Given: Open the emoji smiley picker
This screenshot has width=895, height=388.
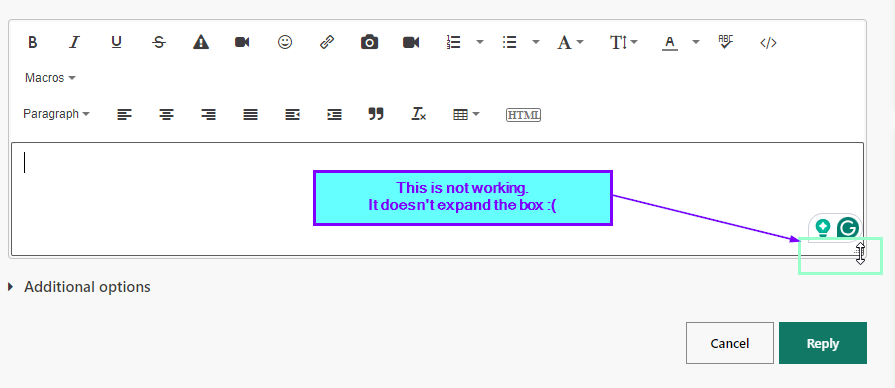Looking at the screenshot, I should click(285, 42).
